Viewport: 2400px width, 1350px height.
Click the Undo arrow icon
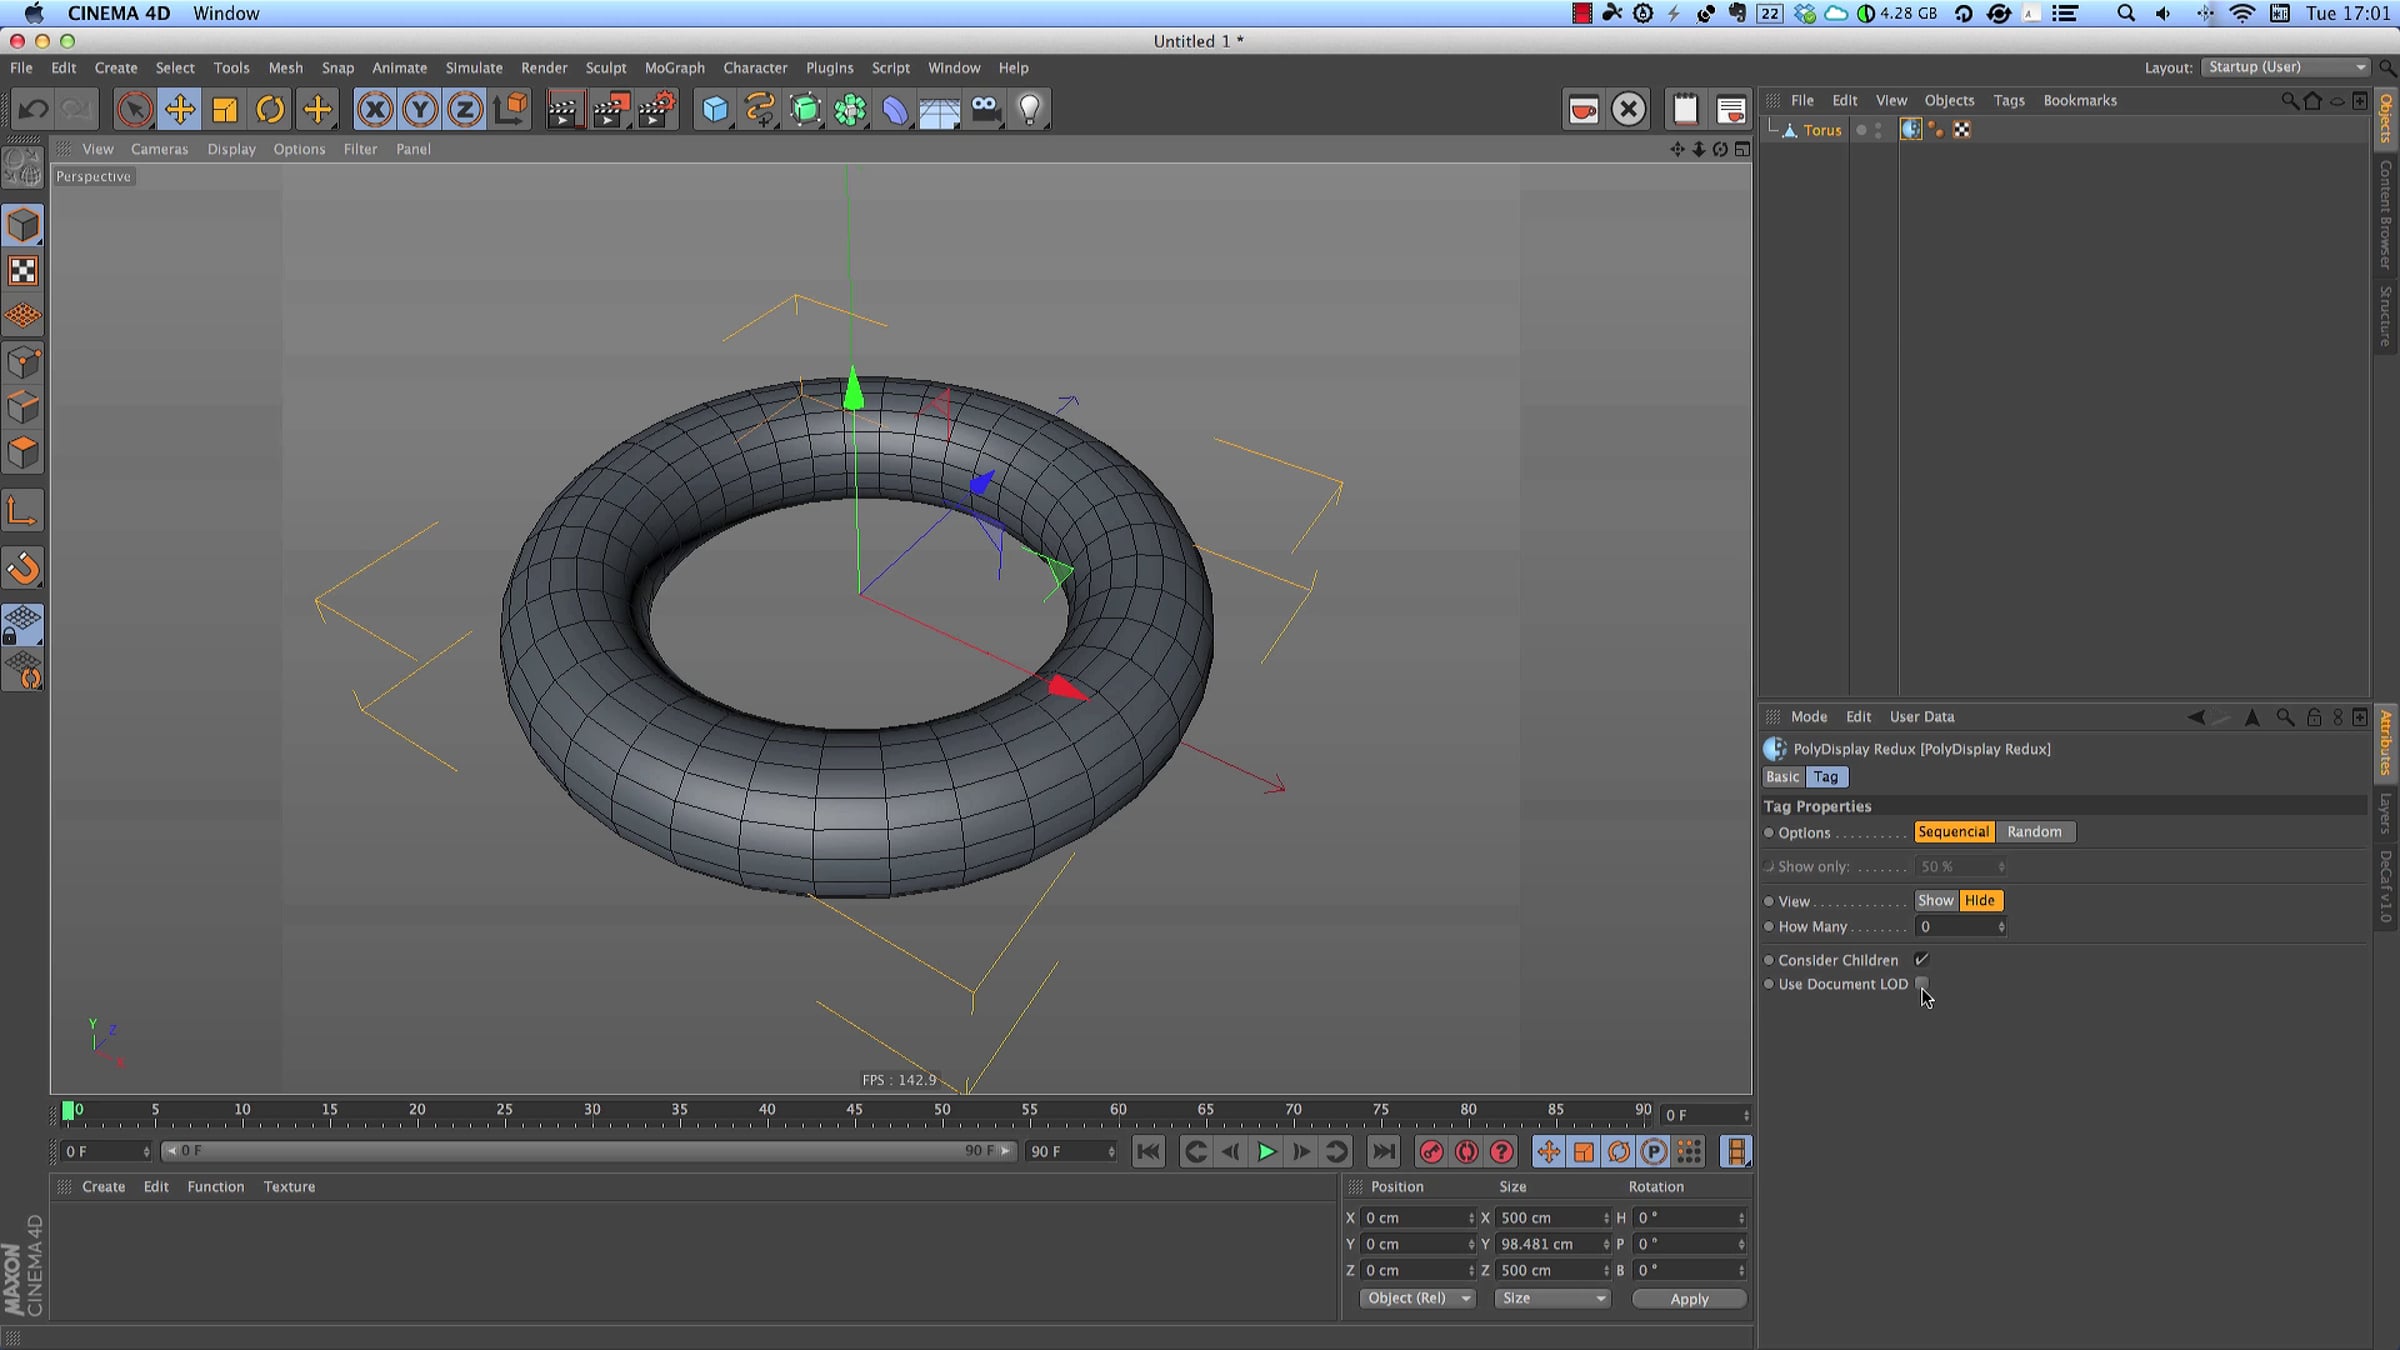(33, 109)
